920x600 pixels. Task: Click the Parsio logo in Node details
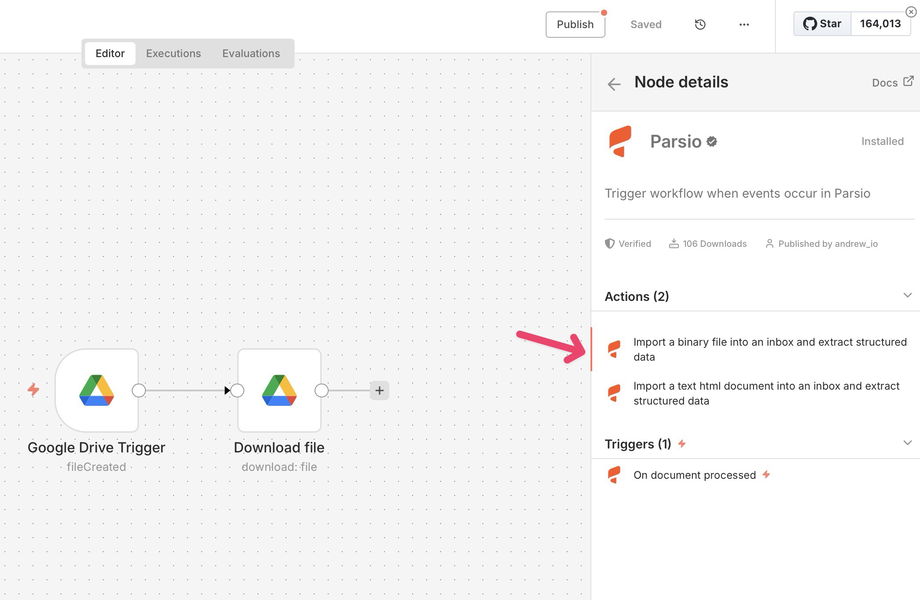(x=620, y=142)
